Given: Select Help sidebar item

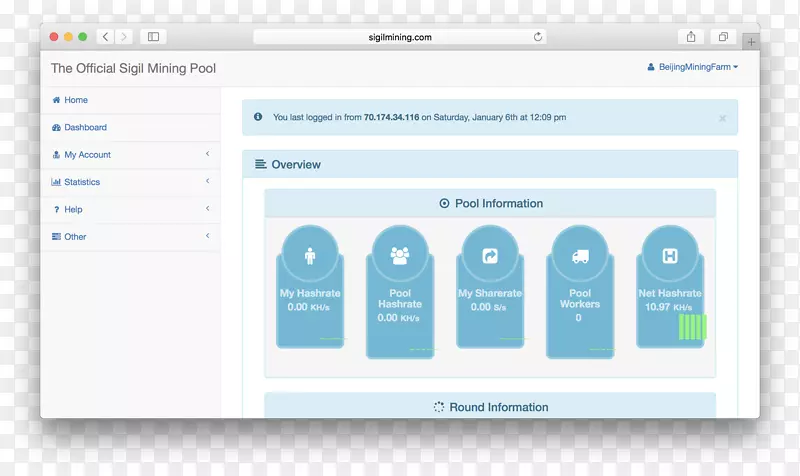Looking at the screenshot, I should pyautogui.click(x=131, y=209).
